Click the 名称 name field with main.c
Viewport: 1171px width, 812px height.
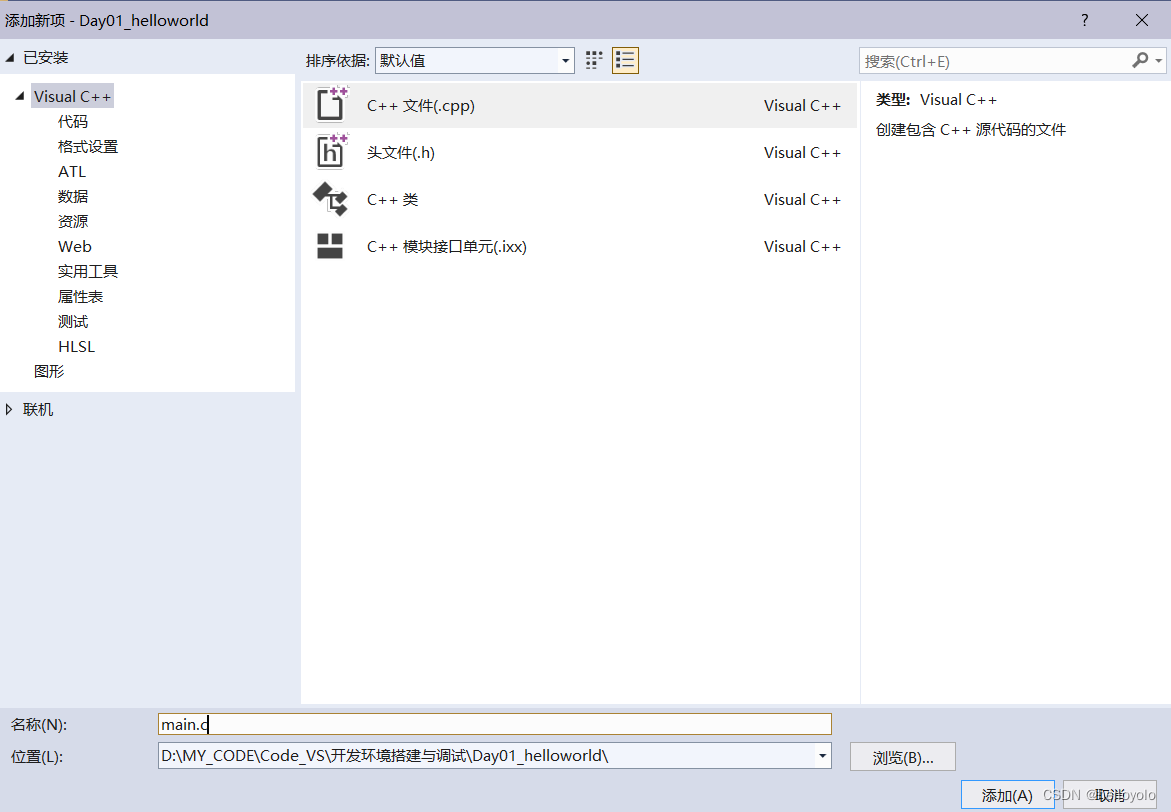pos(494,724)
